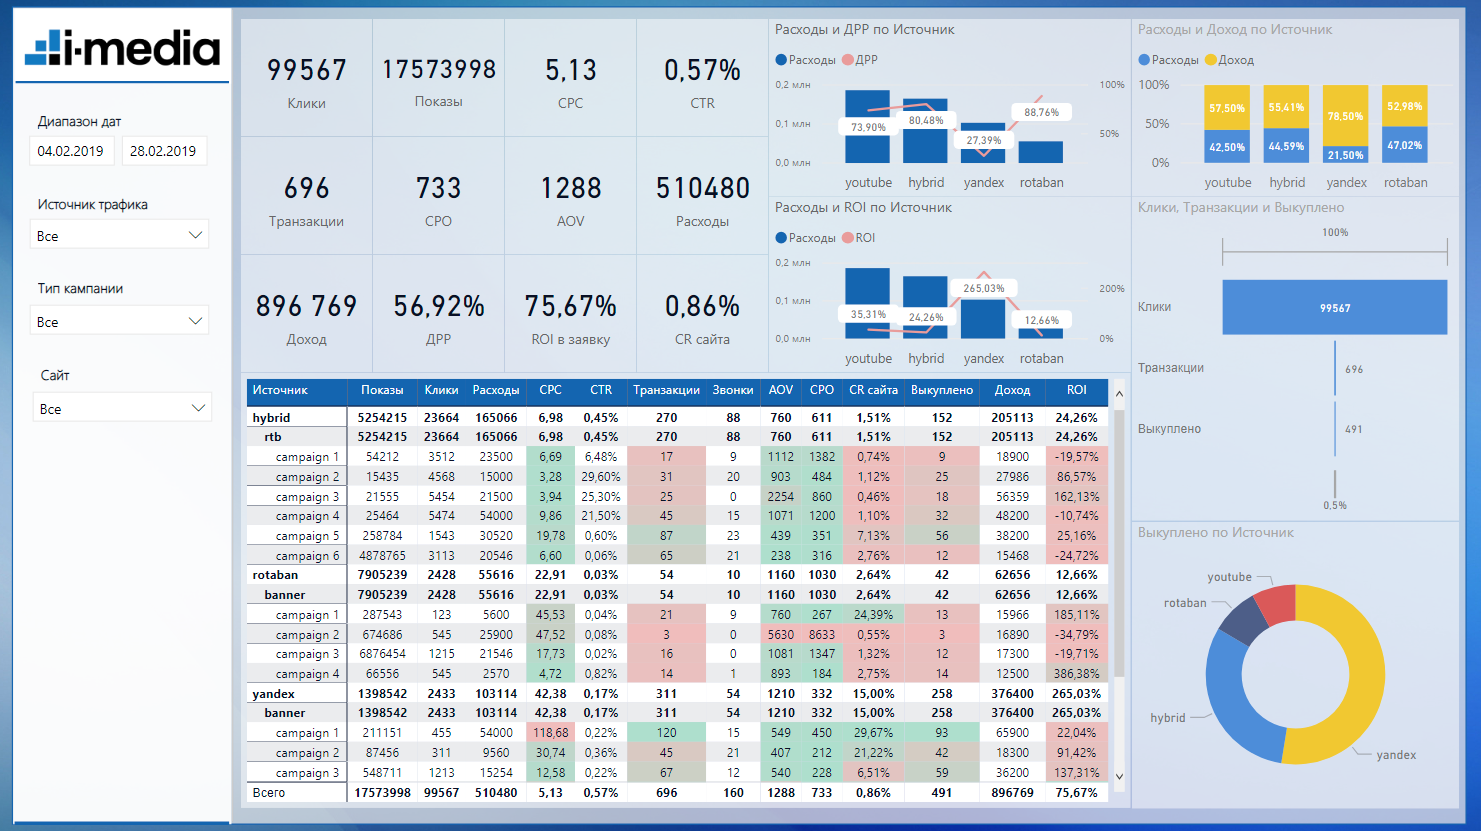Click the CTR card showing 0,57%
The image size is (1481, 831).
point(703,80)
